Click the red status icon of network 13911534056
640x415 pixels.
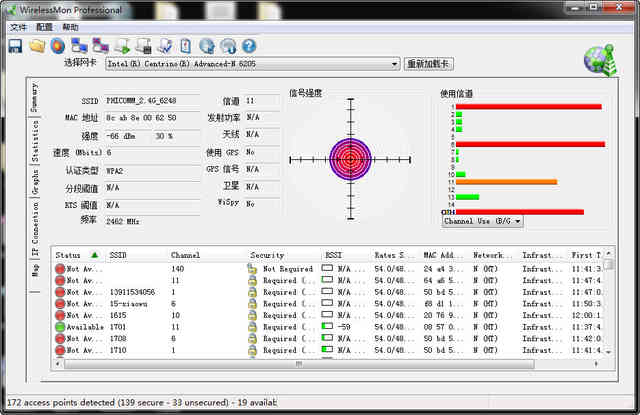click(60, 292)
